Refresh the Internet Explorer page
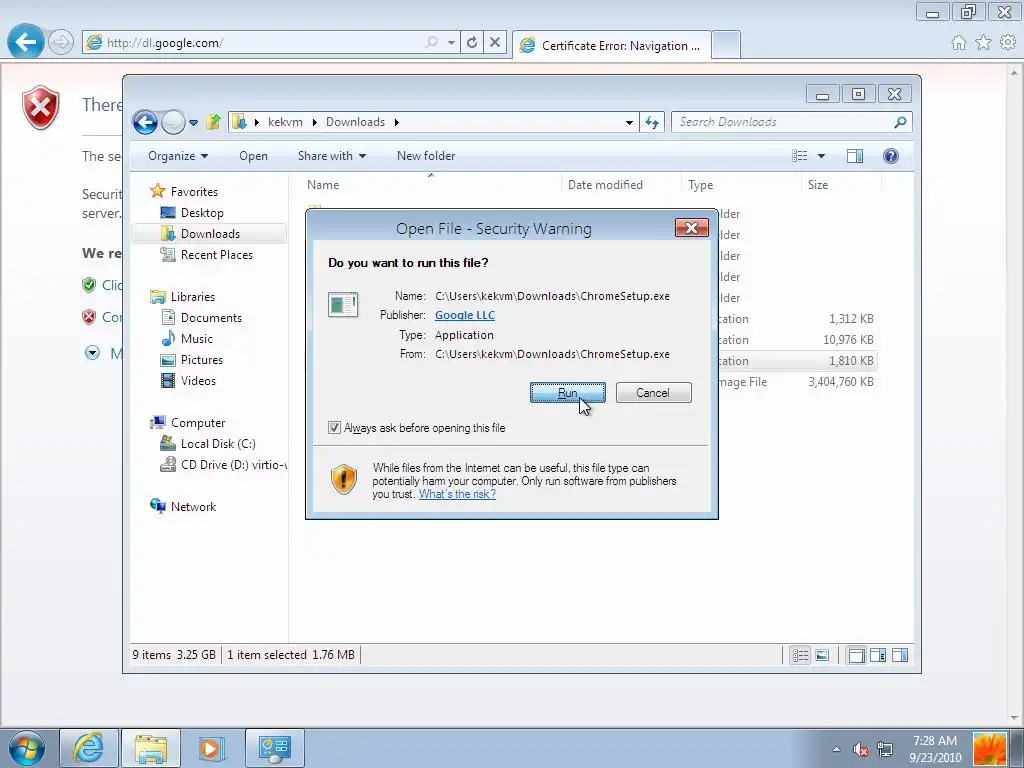1024x768 pixels. [x=472, y=43]
